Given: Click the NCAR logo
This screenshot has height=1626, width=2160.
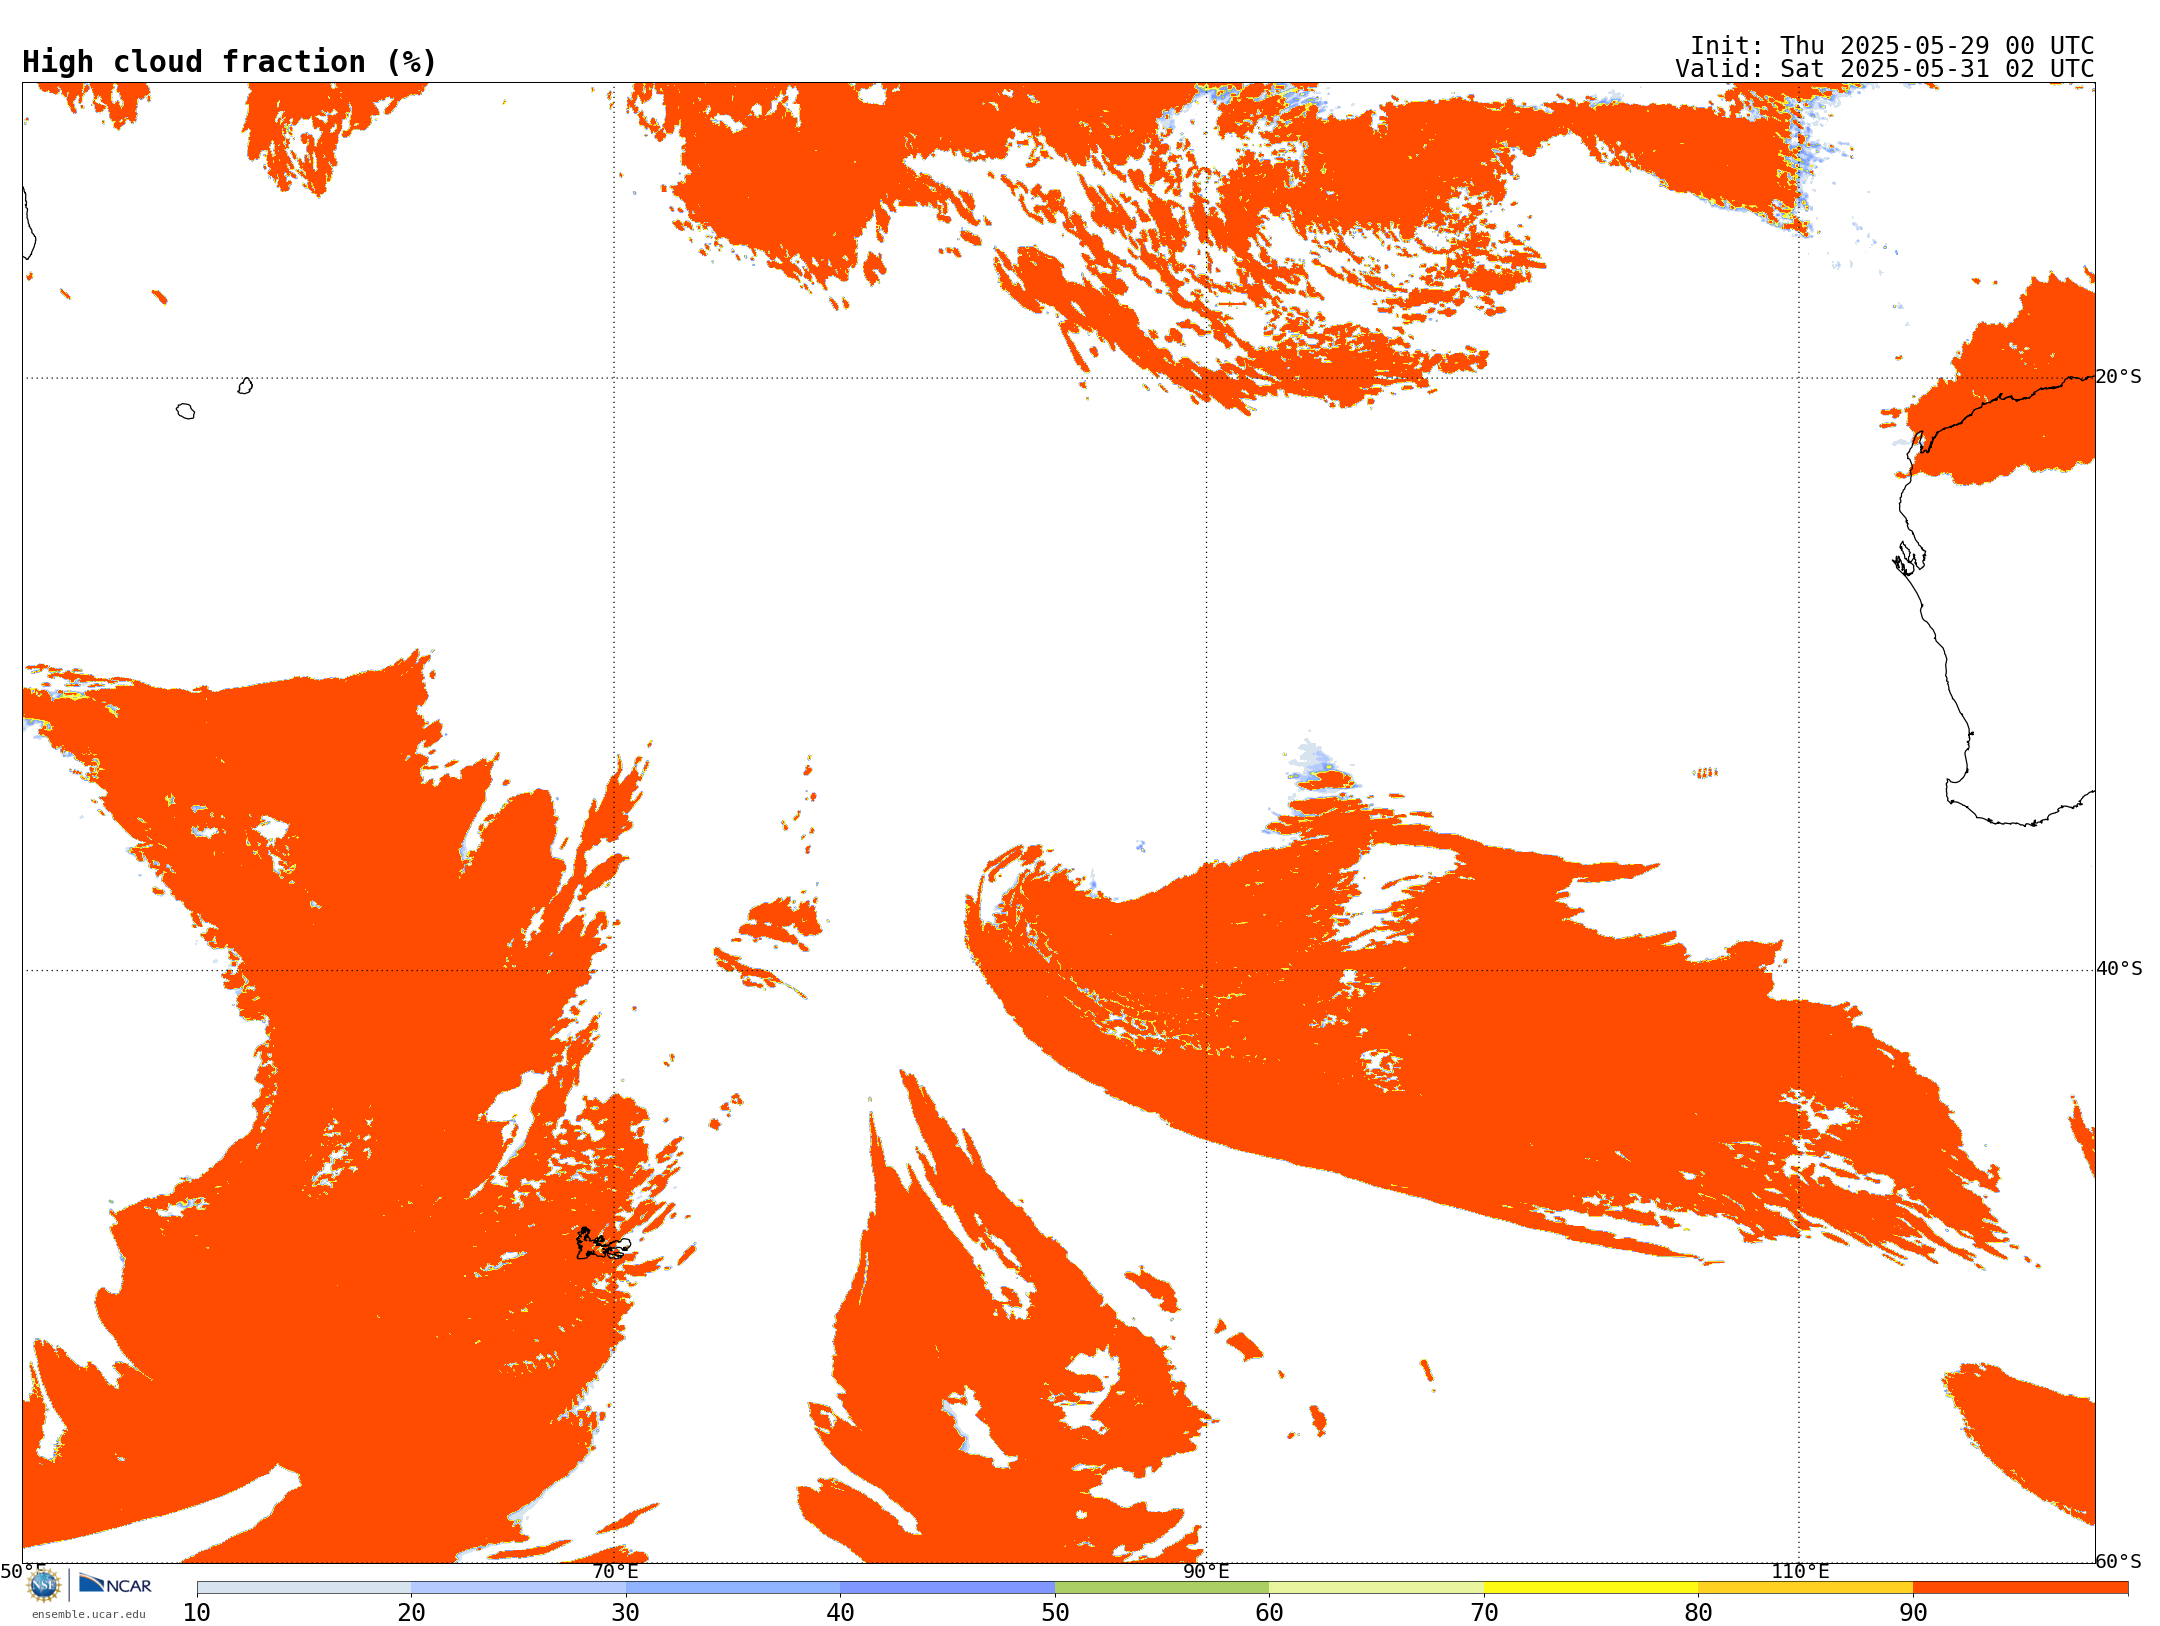Looking at the screenshot, I should tap(115, 1584).
